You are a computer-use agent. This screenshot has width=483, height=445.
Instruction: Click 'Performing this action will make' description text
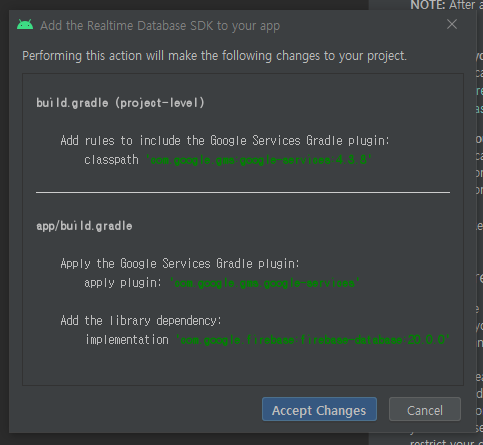(x=214, y=56)
